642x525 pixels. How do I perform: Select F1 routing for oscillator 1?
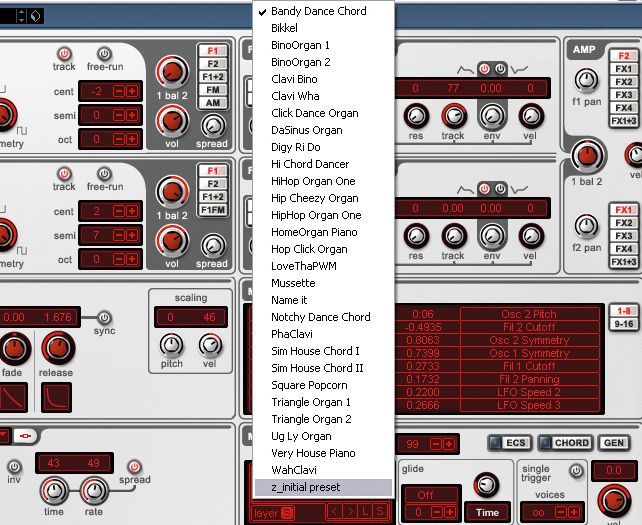click(213, 51)
